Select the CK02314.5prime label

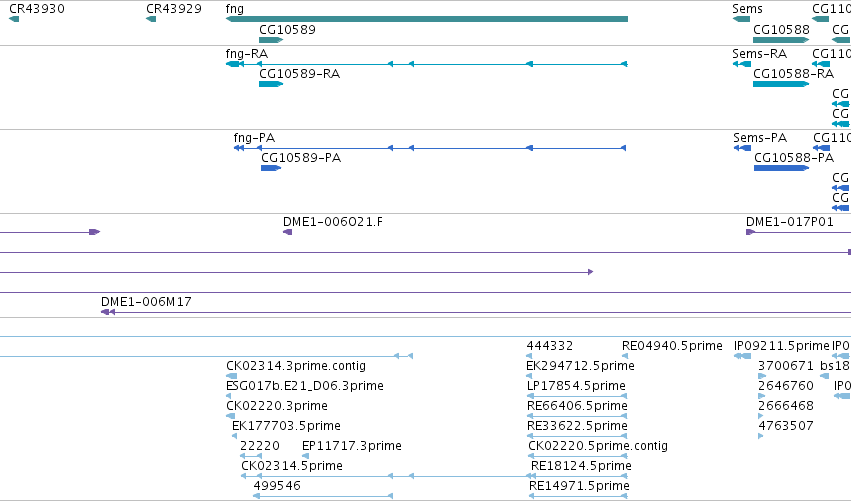(x=292, y=466)
